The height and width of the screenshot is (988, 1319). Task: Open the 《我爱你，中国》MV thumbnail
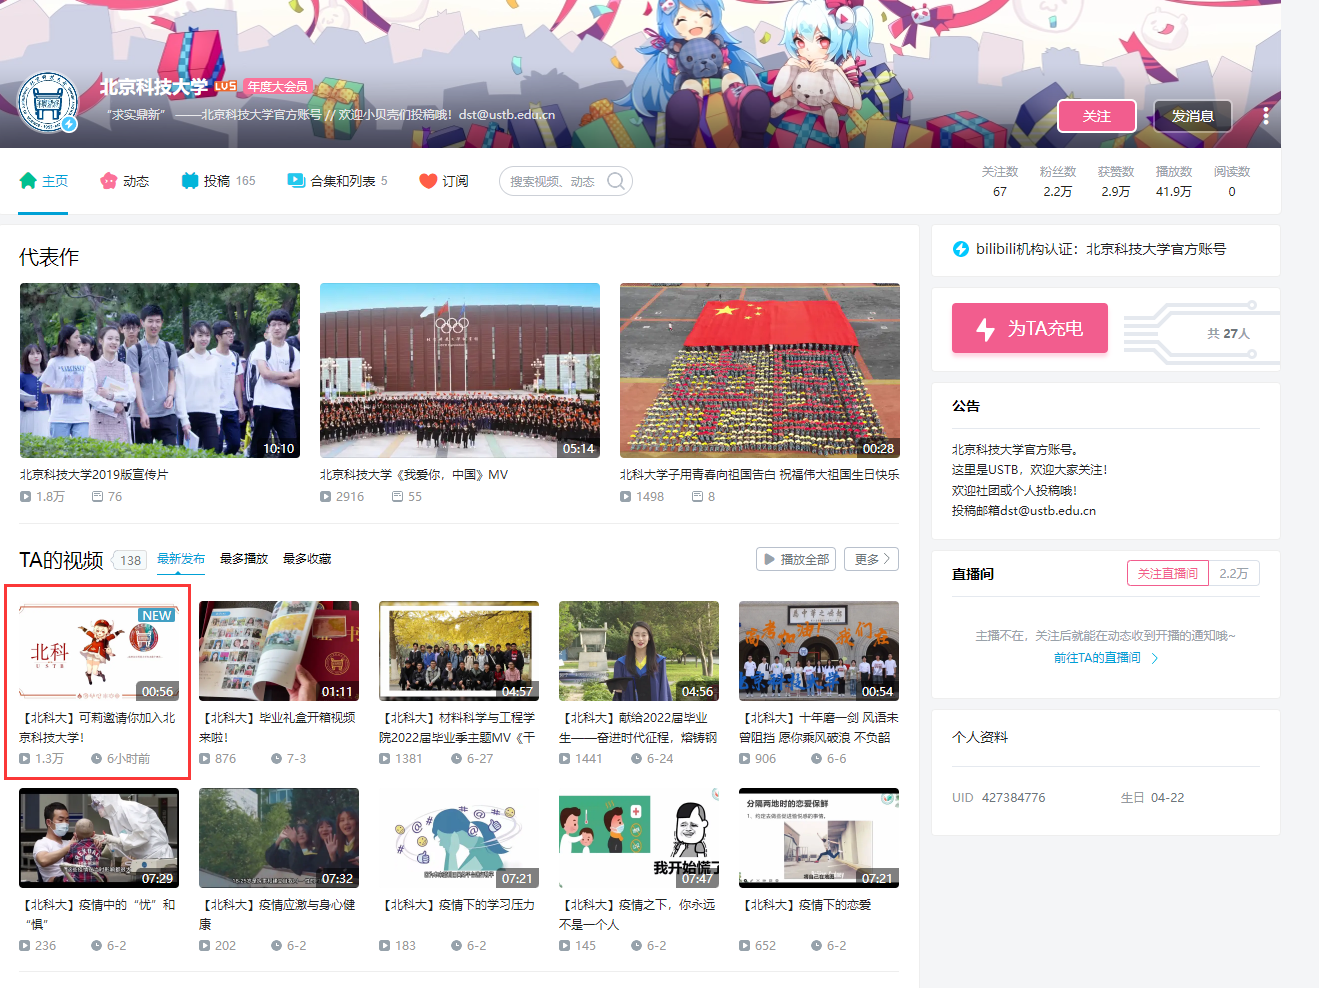coord(460,370)
